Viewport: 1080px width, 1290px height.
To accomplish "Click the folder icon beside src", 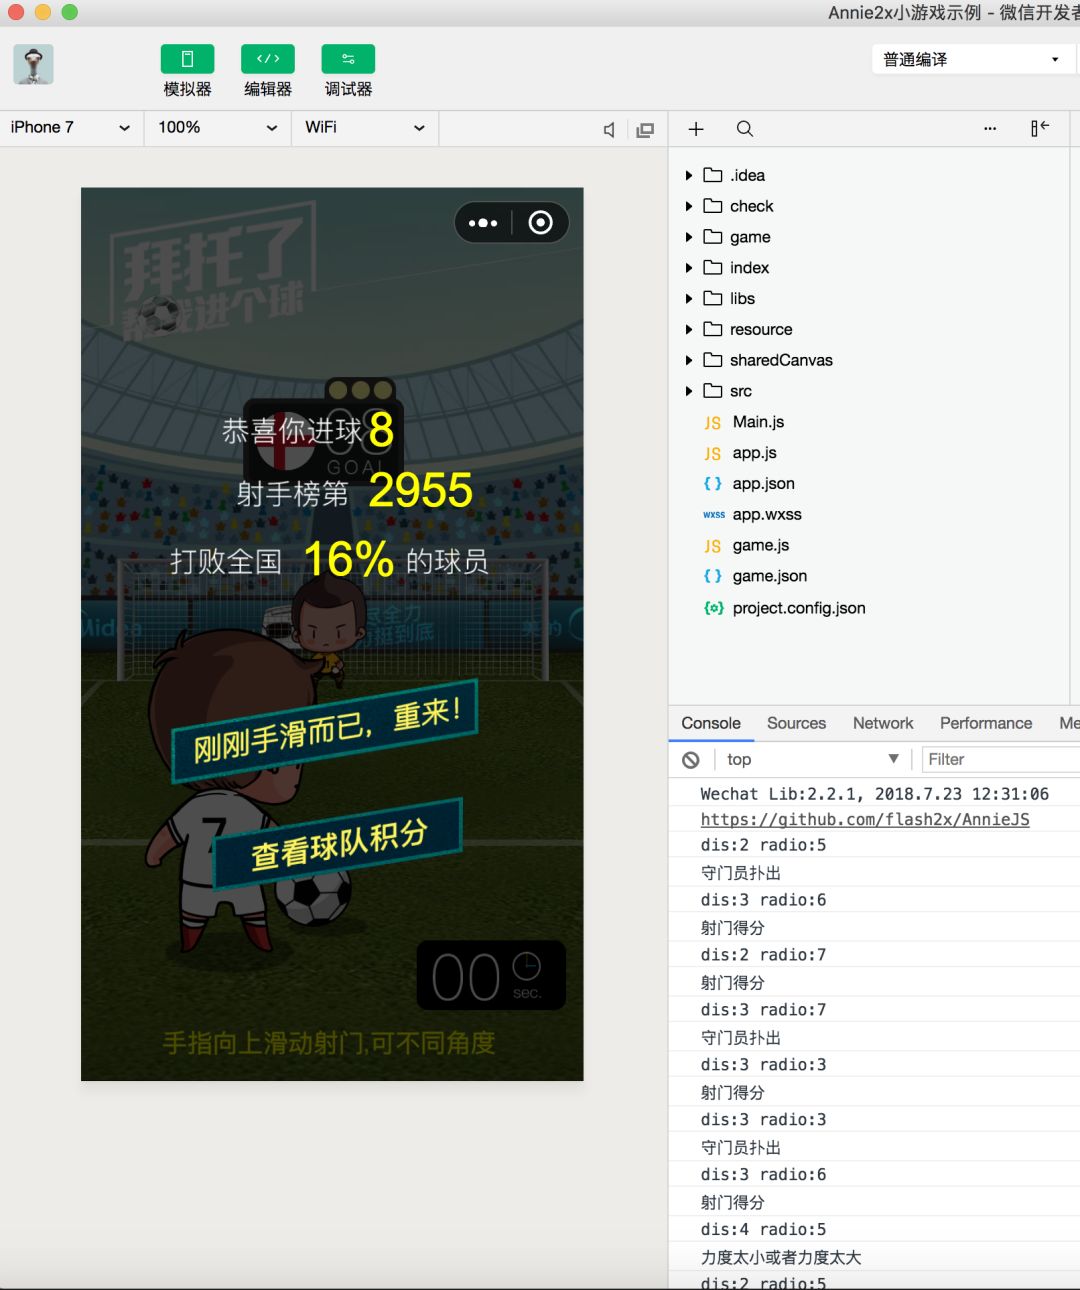I will (713, 391).
